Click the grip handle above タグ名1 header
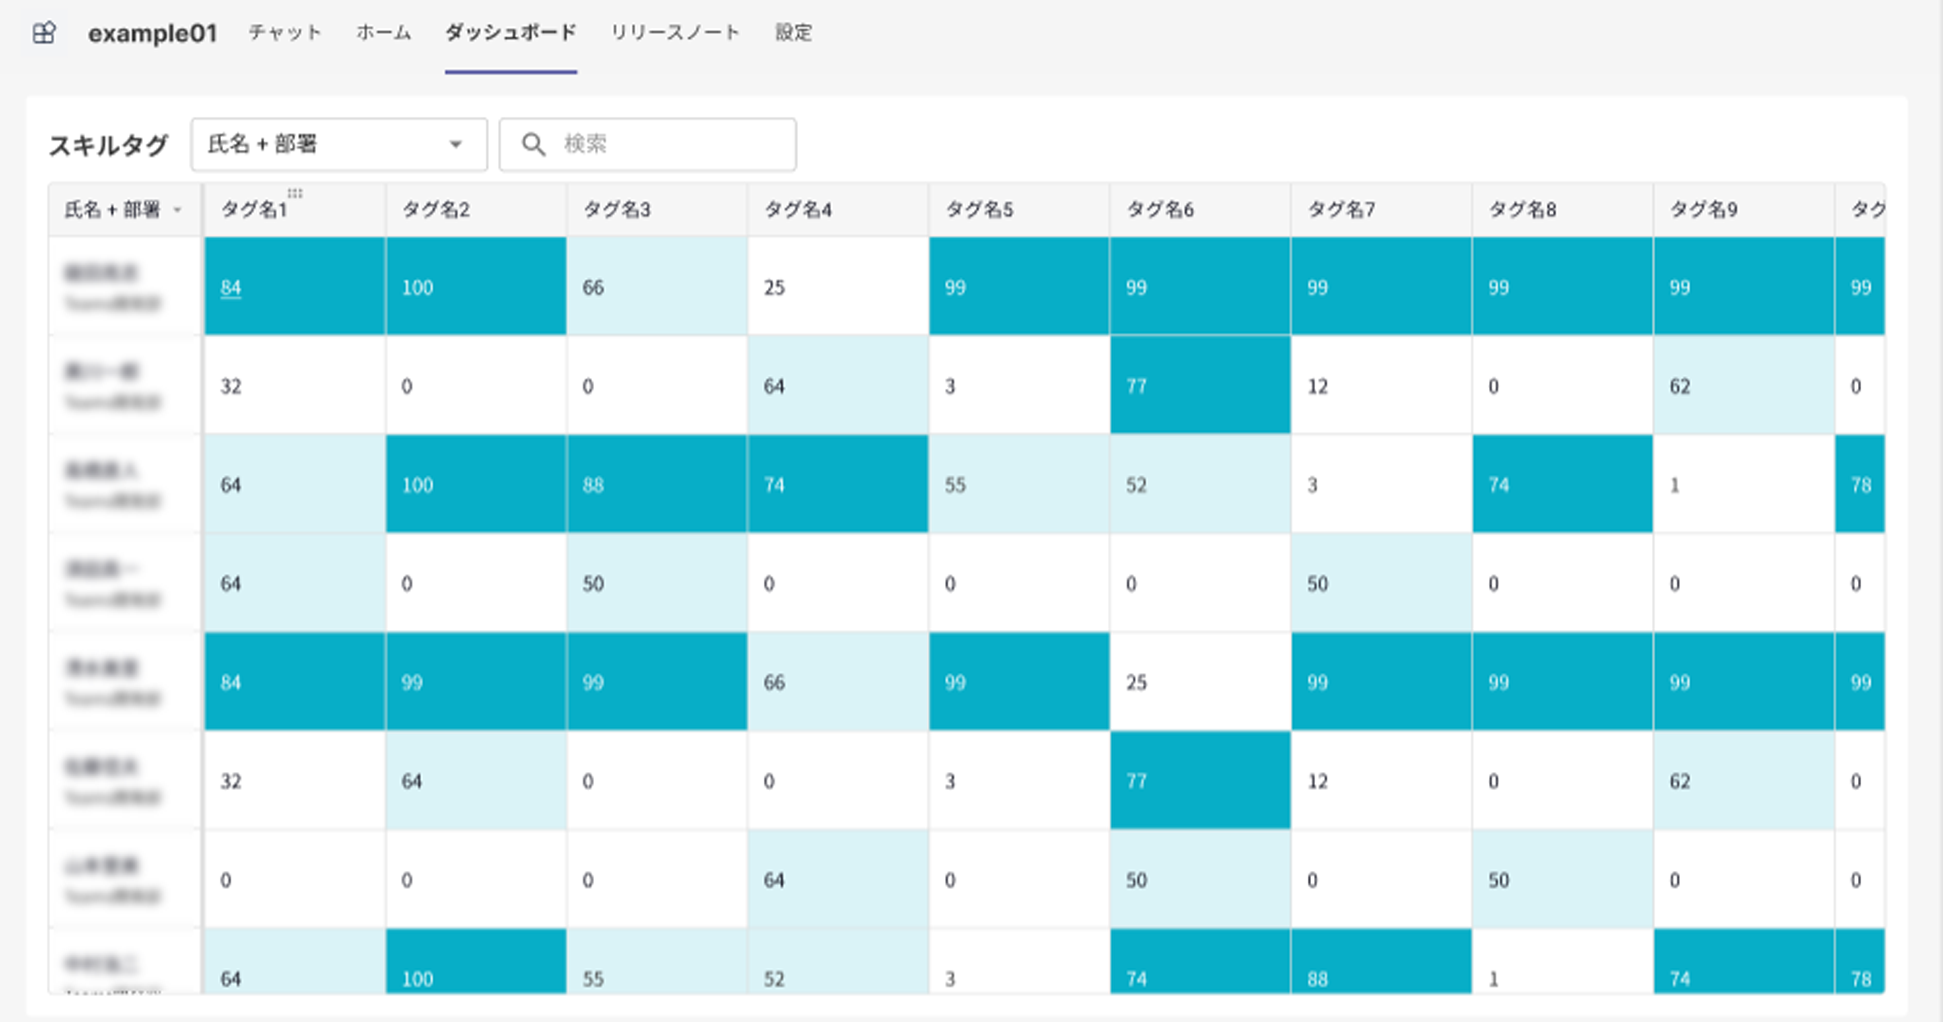 click(295, 193)
